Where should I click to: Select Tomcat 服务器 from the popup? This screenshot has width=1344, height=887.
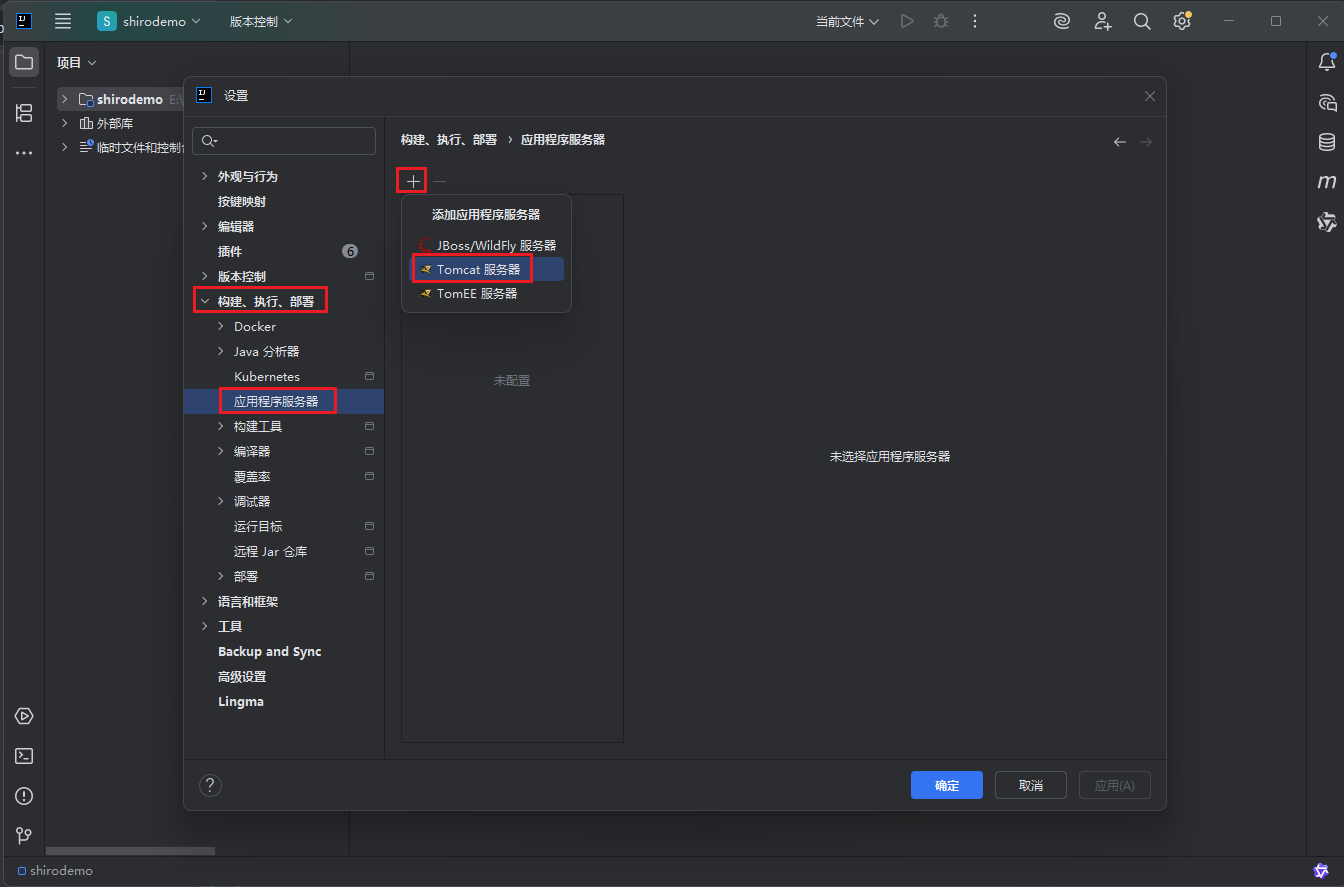coord(478,270)
